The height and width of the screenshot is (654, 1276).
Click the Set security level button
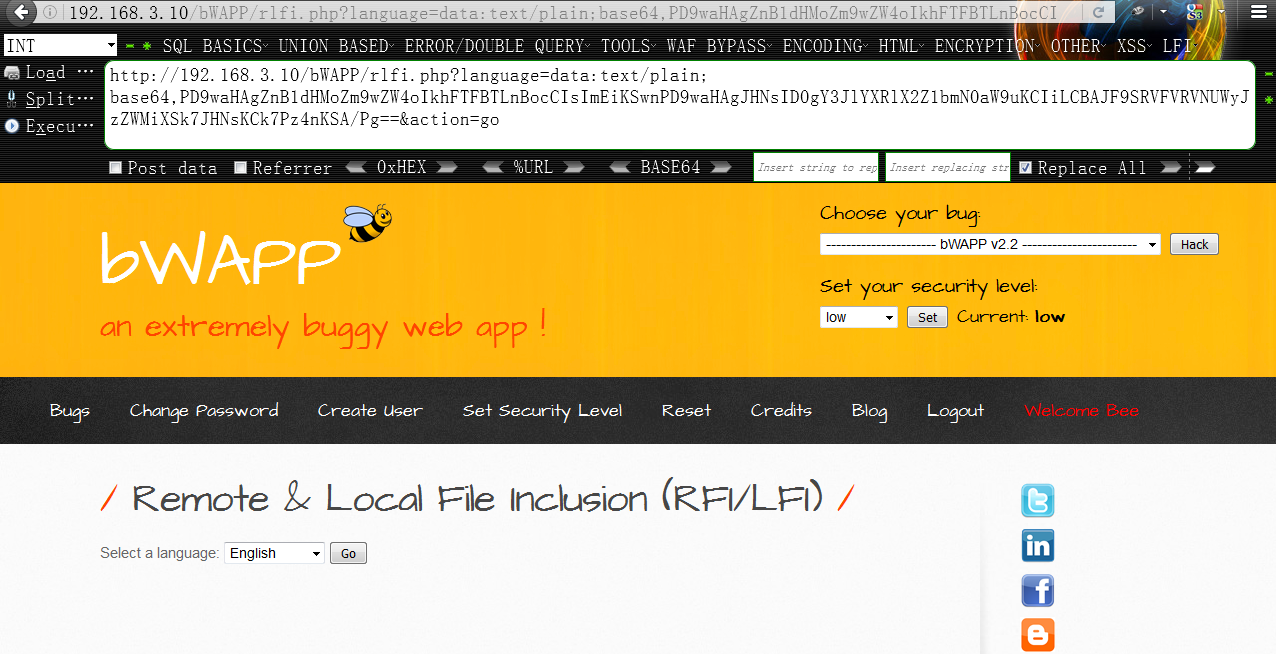coord(927,317)
